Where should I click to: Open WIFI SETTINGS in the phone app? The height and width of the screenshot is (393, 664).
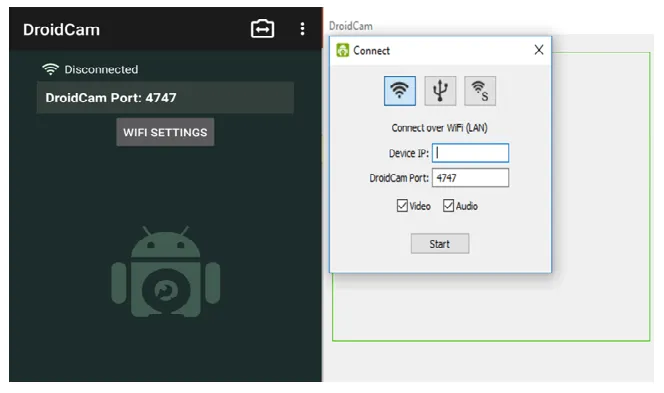[165, 132]
